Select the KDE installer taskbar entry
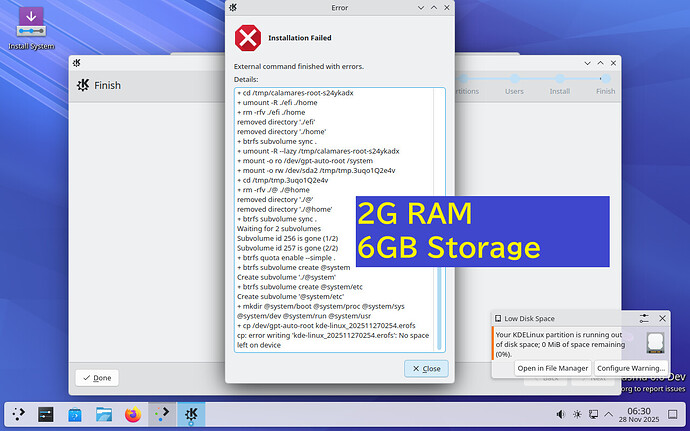 pos(191,414)
